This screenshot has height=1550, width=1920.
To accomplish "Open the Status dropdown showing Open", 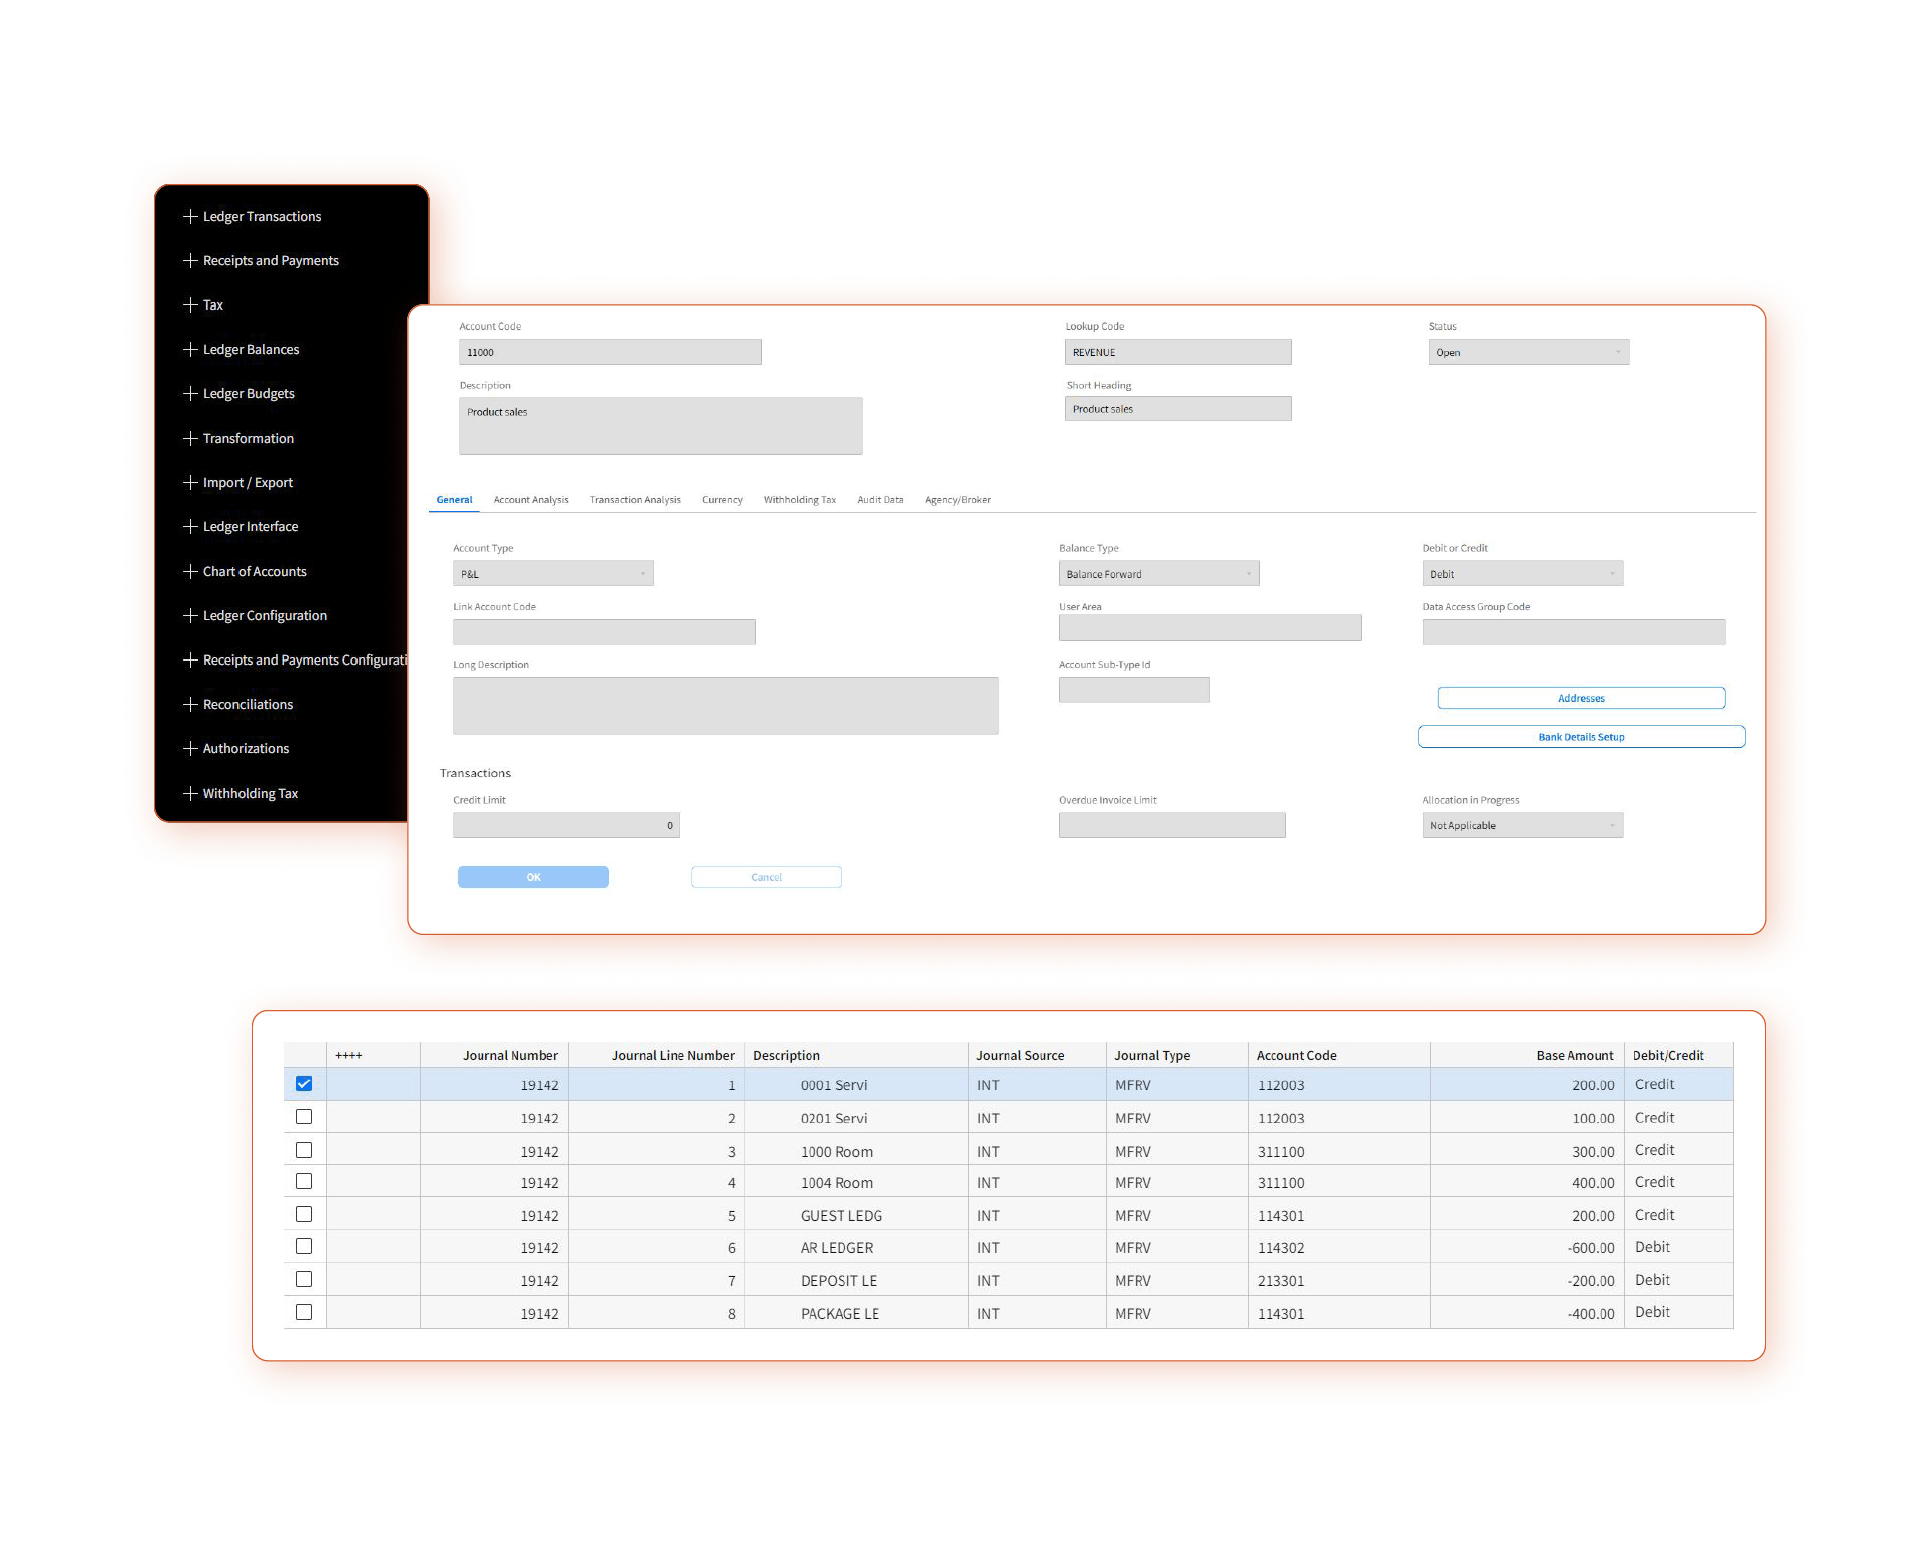I will (1528, 352).
